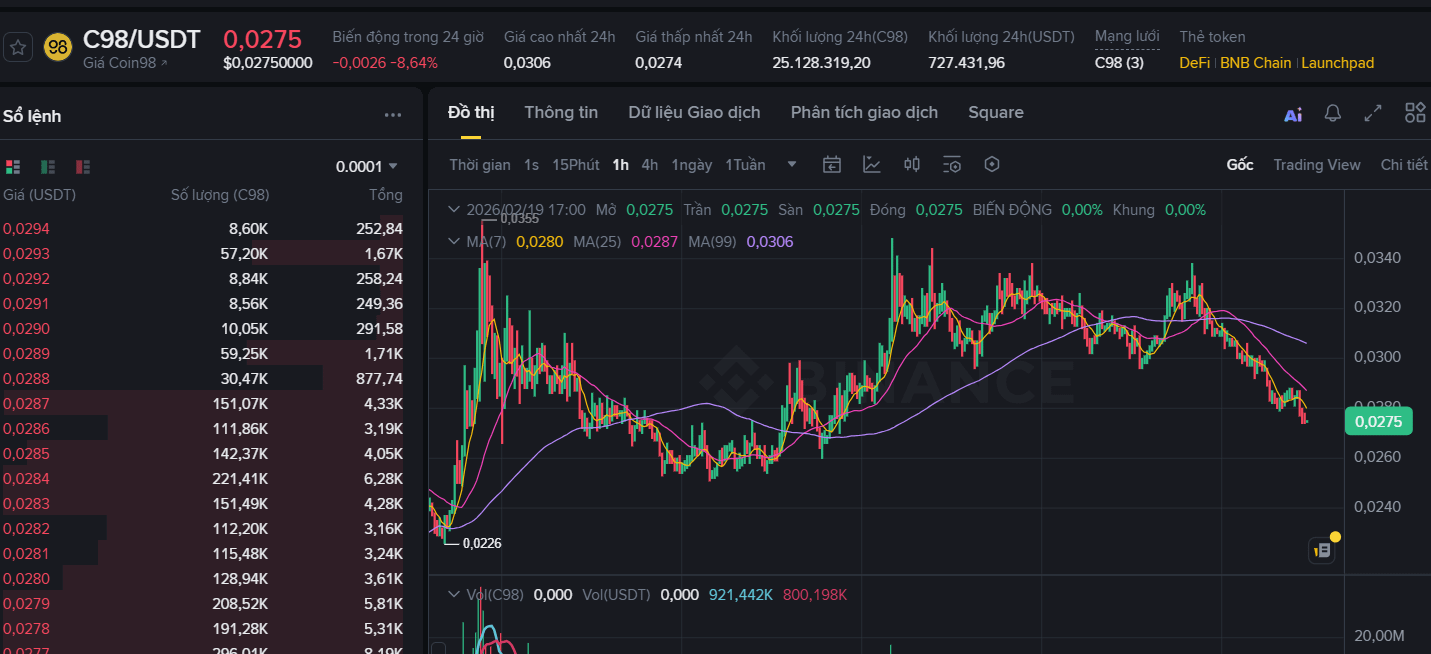Click the current price tag 0,0275 on axis

pyautogui.click(x=1379, y=422)
